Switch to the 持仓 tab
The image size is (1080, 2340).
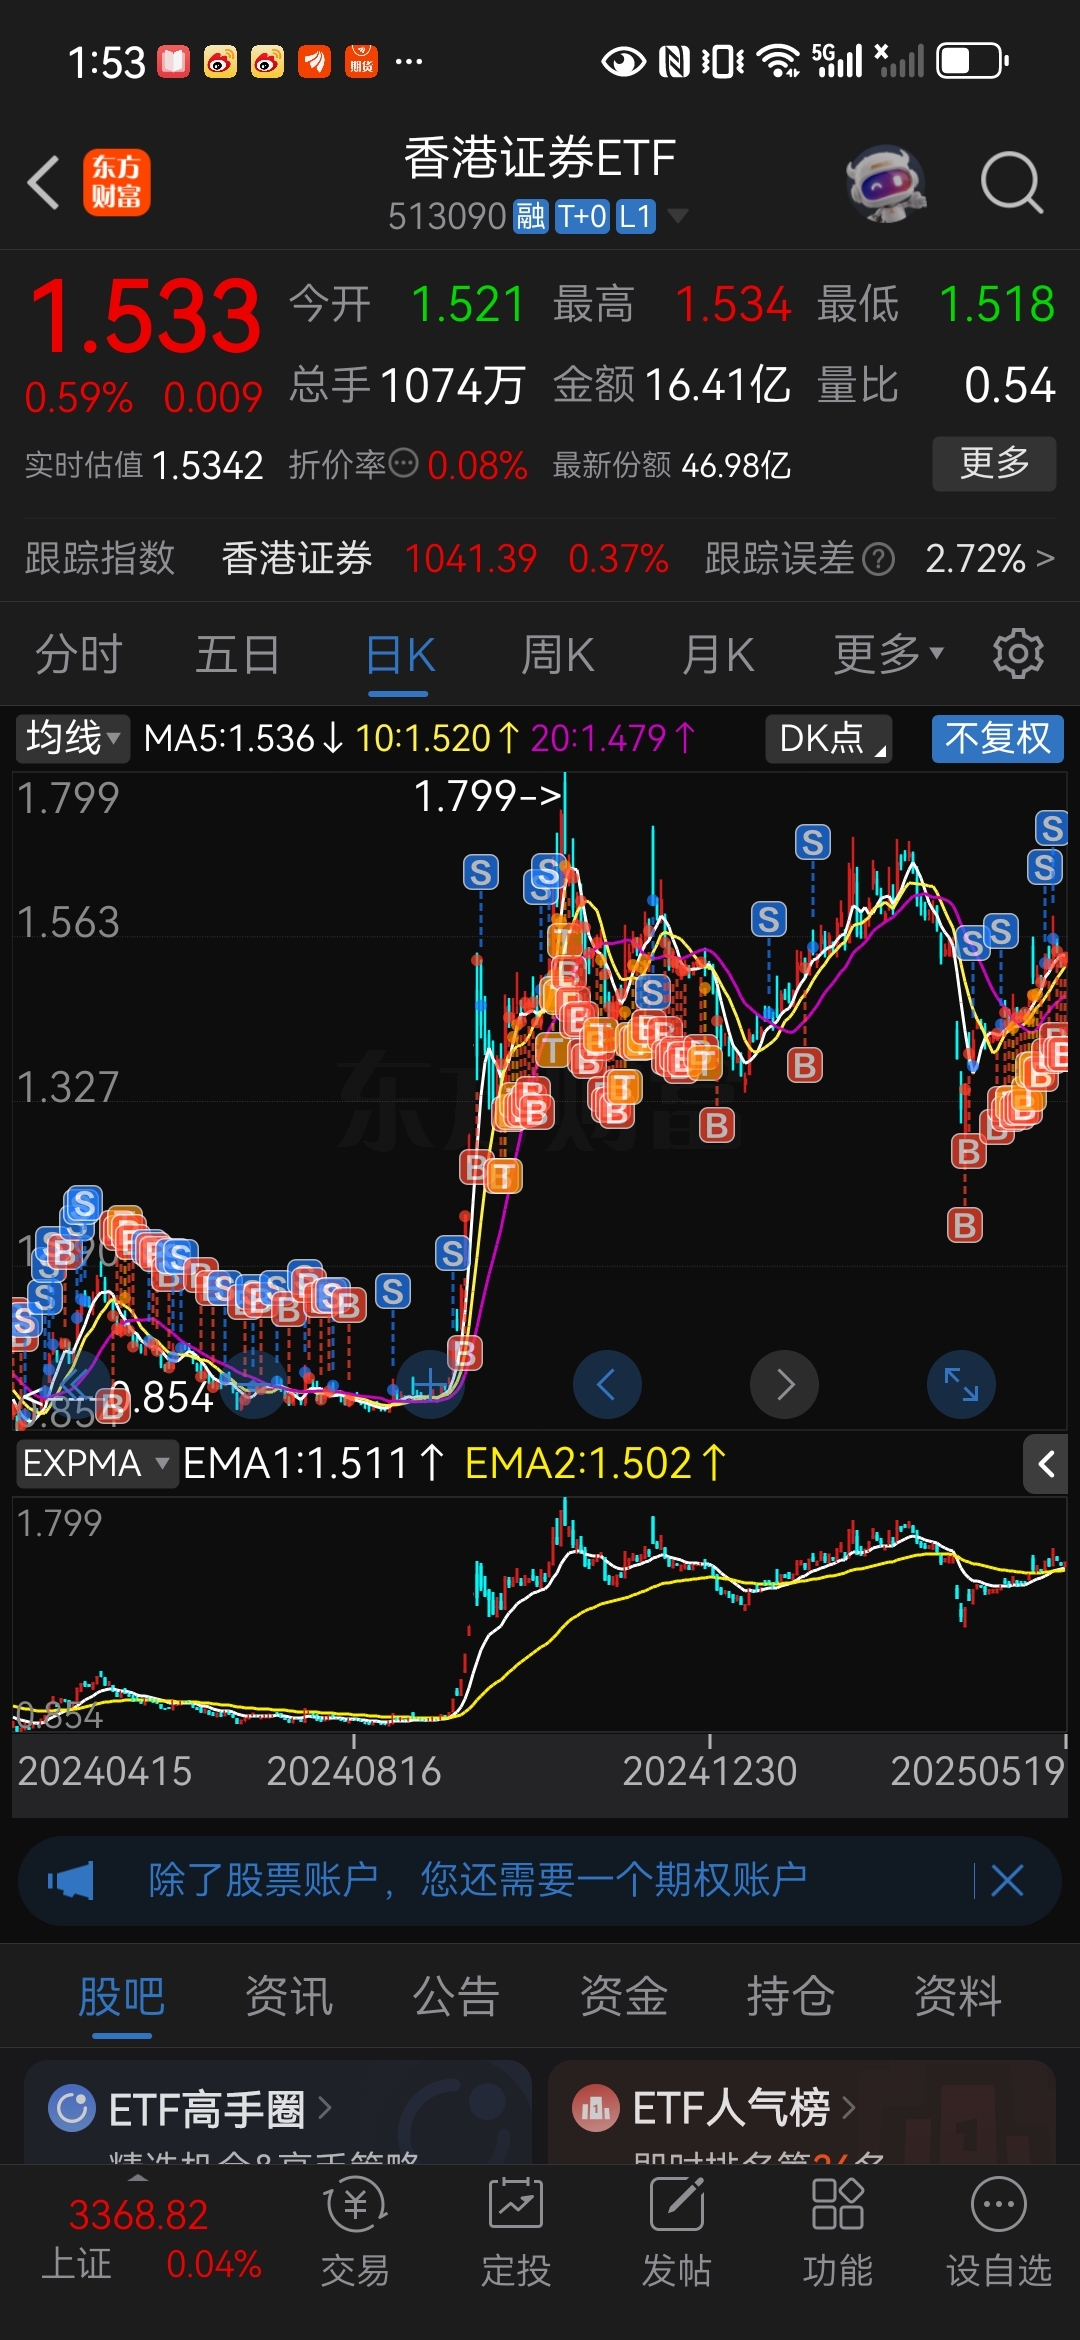click(x=791, y=1997)
